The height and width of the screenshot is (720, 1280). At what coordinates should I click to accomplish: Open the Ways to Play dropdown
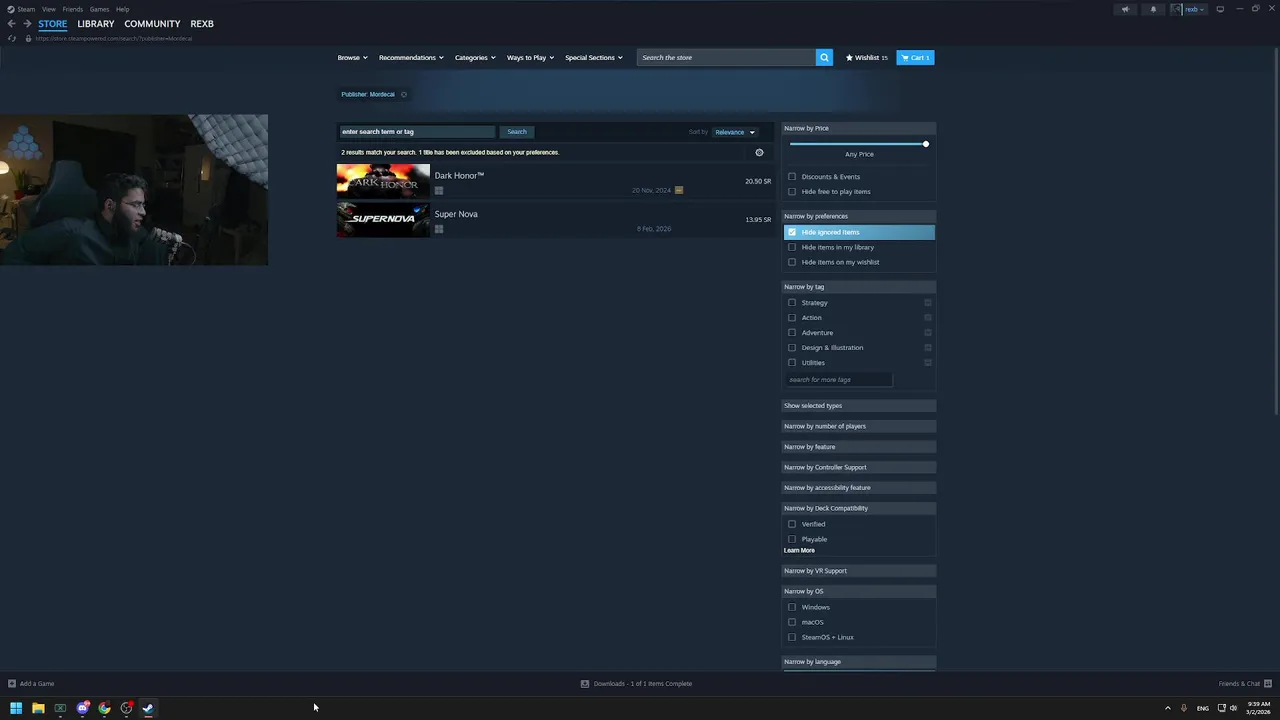coord(530,57)
